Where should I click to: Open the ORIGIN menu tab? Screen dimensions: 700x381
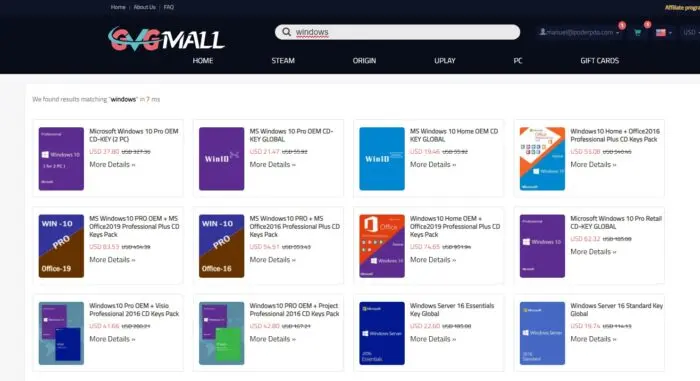(x=364, y=60)
